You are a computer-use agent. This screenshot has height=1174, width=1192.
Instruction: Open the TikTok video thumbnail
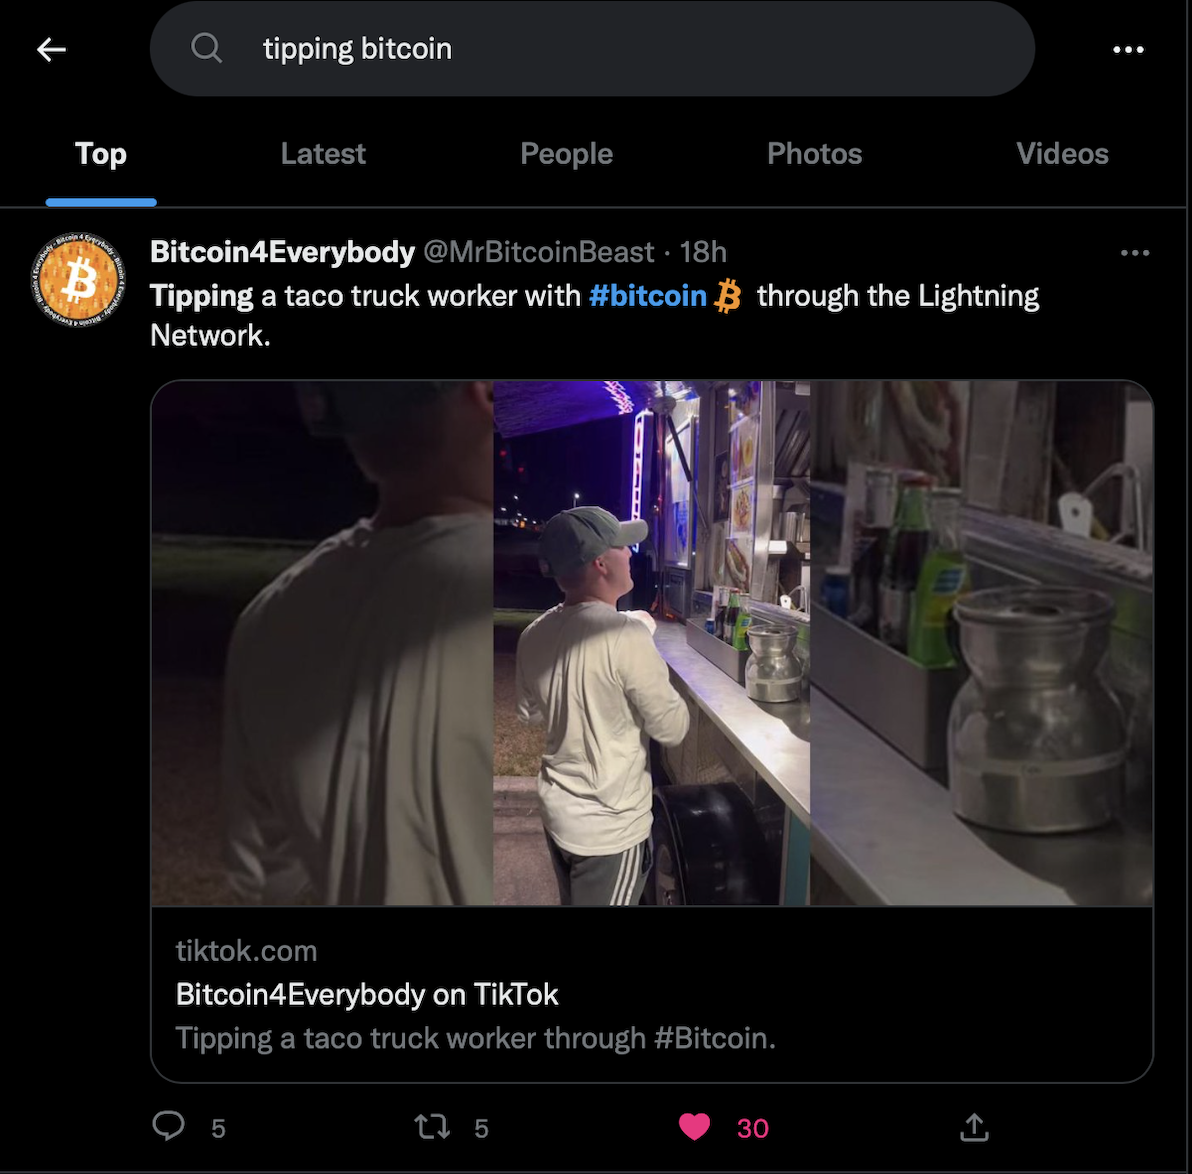[651, 643]
